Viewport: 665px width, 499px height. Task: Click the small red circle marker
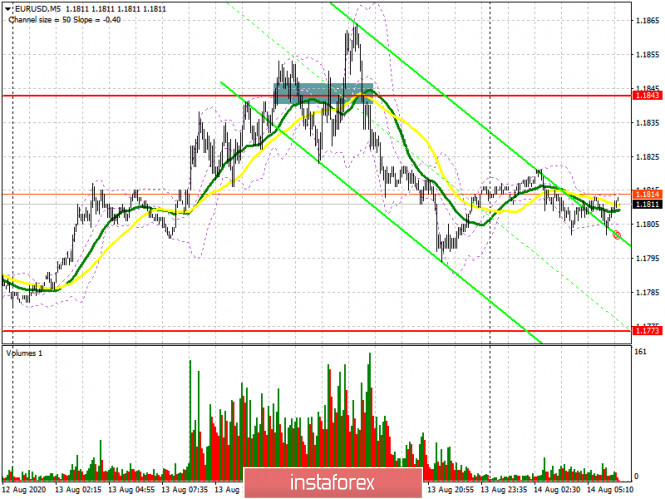(x=616, y=235)
